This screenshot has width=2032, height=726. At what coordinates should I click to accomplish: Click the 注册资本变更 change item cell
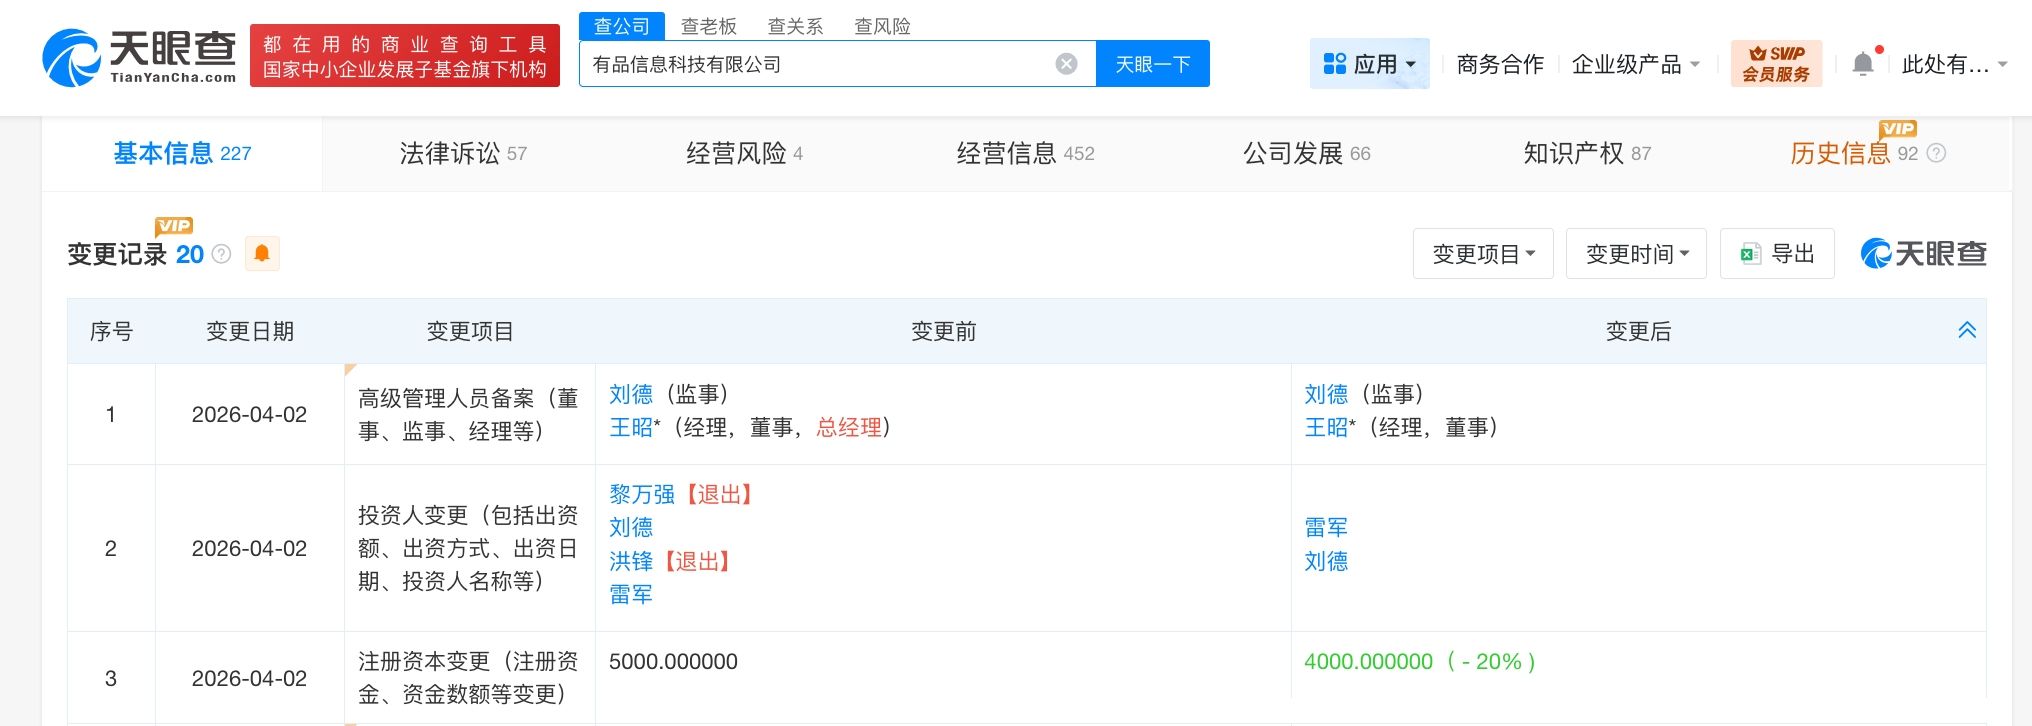(x=469, y=678)
